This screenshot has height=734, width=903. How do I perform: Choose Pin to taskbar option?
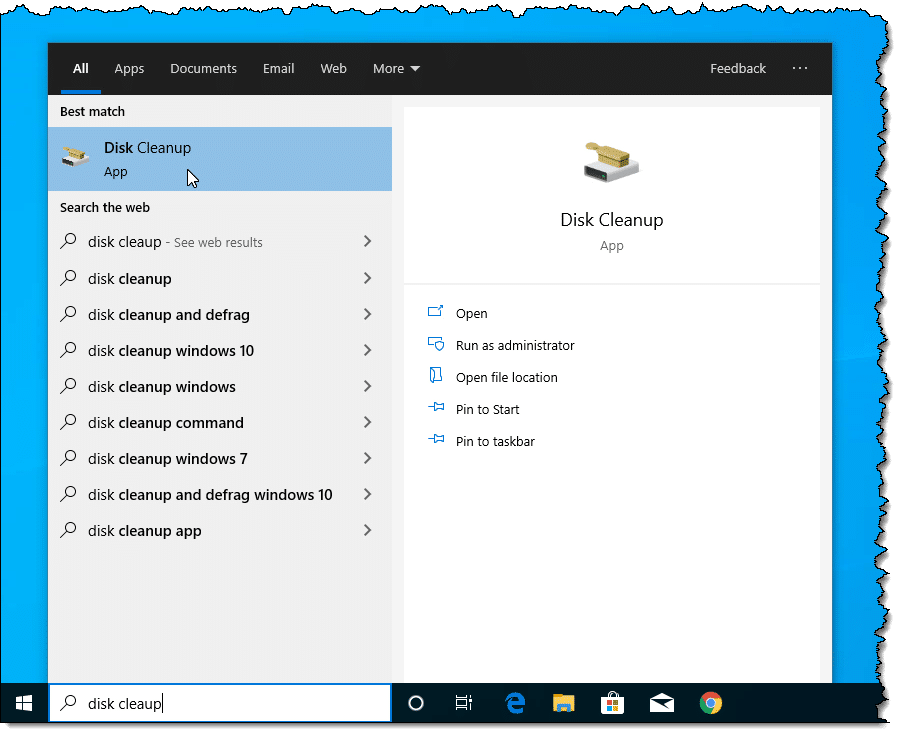(494, 442)
